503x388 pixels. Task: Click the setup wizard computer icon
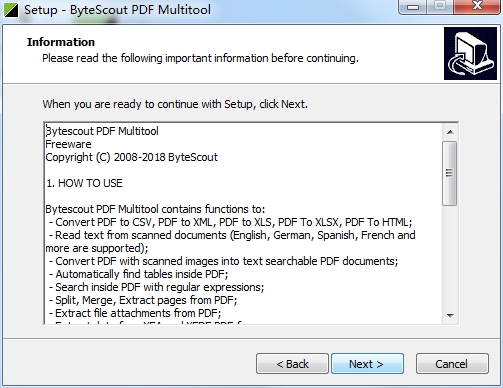470,53
